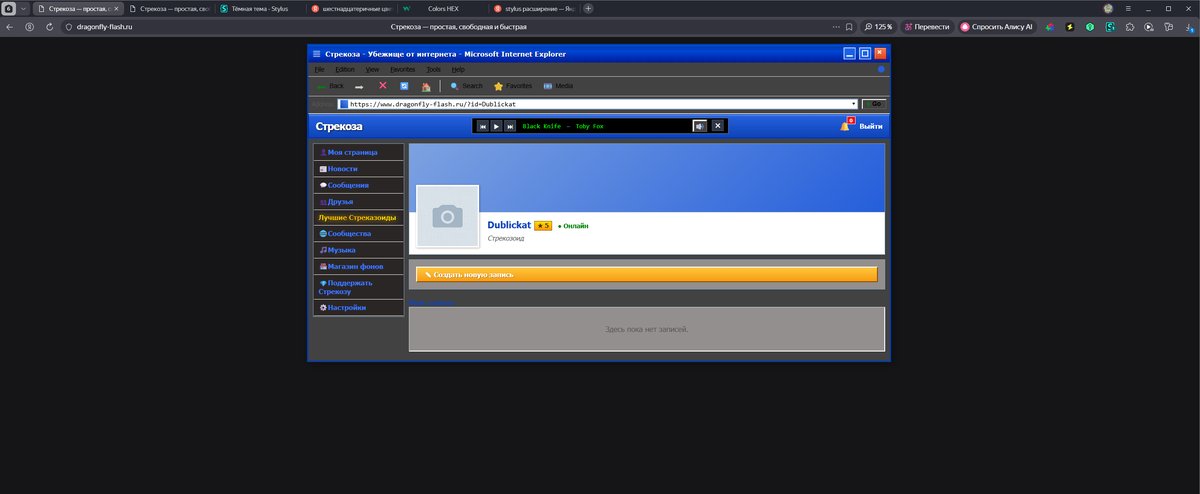The width and height of the screenshot is (1200, 494).
Task: Open the File menu
Action: 320,70
